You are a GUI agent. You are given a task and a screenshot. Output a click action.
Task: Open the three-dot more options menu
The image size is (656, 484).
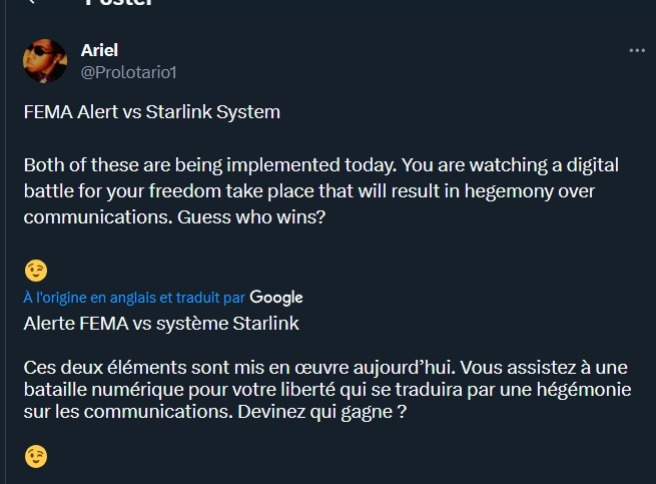(x=637, y=51)
